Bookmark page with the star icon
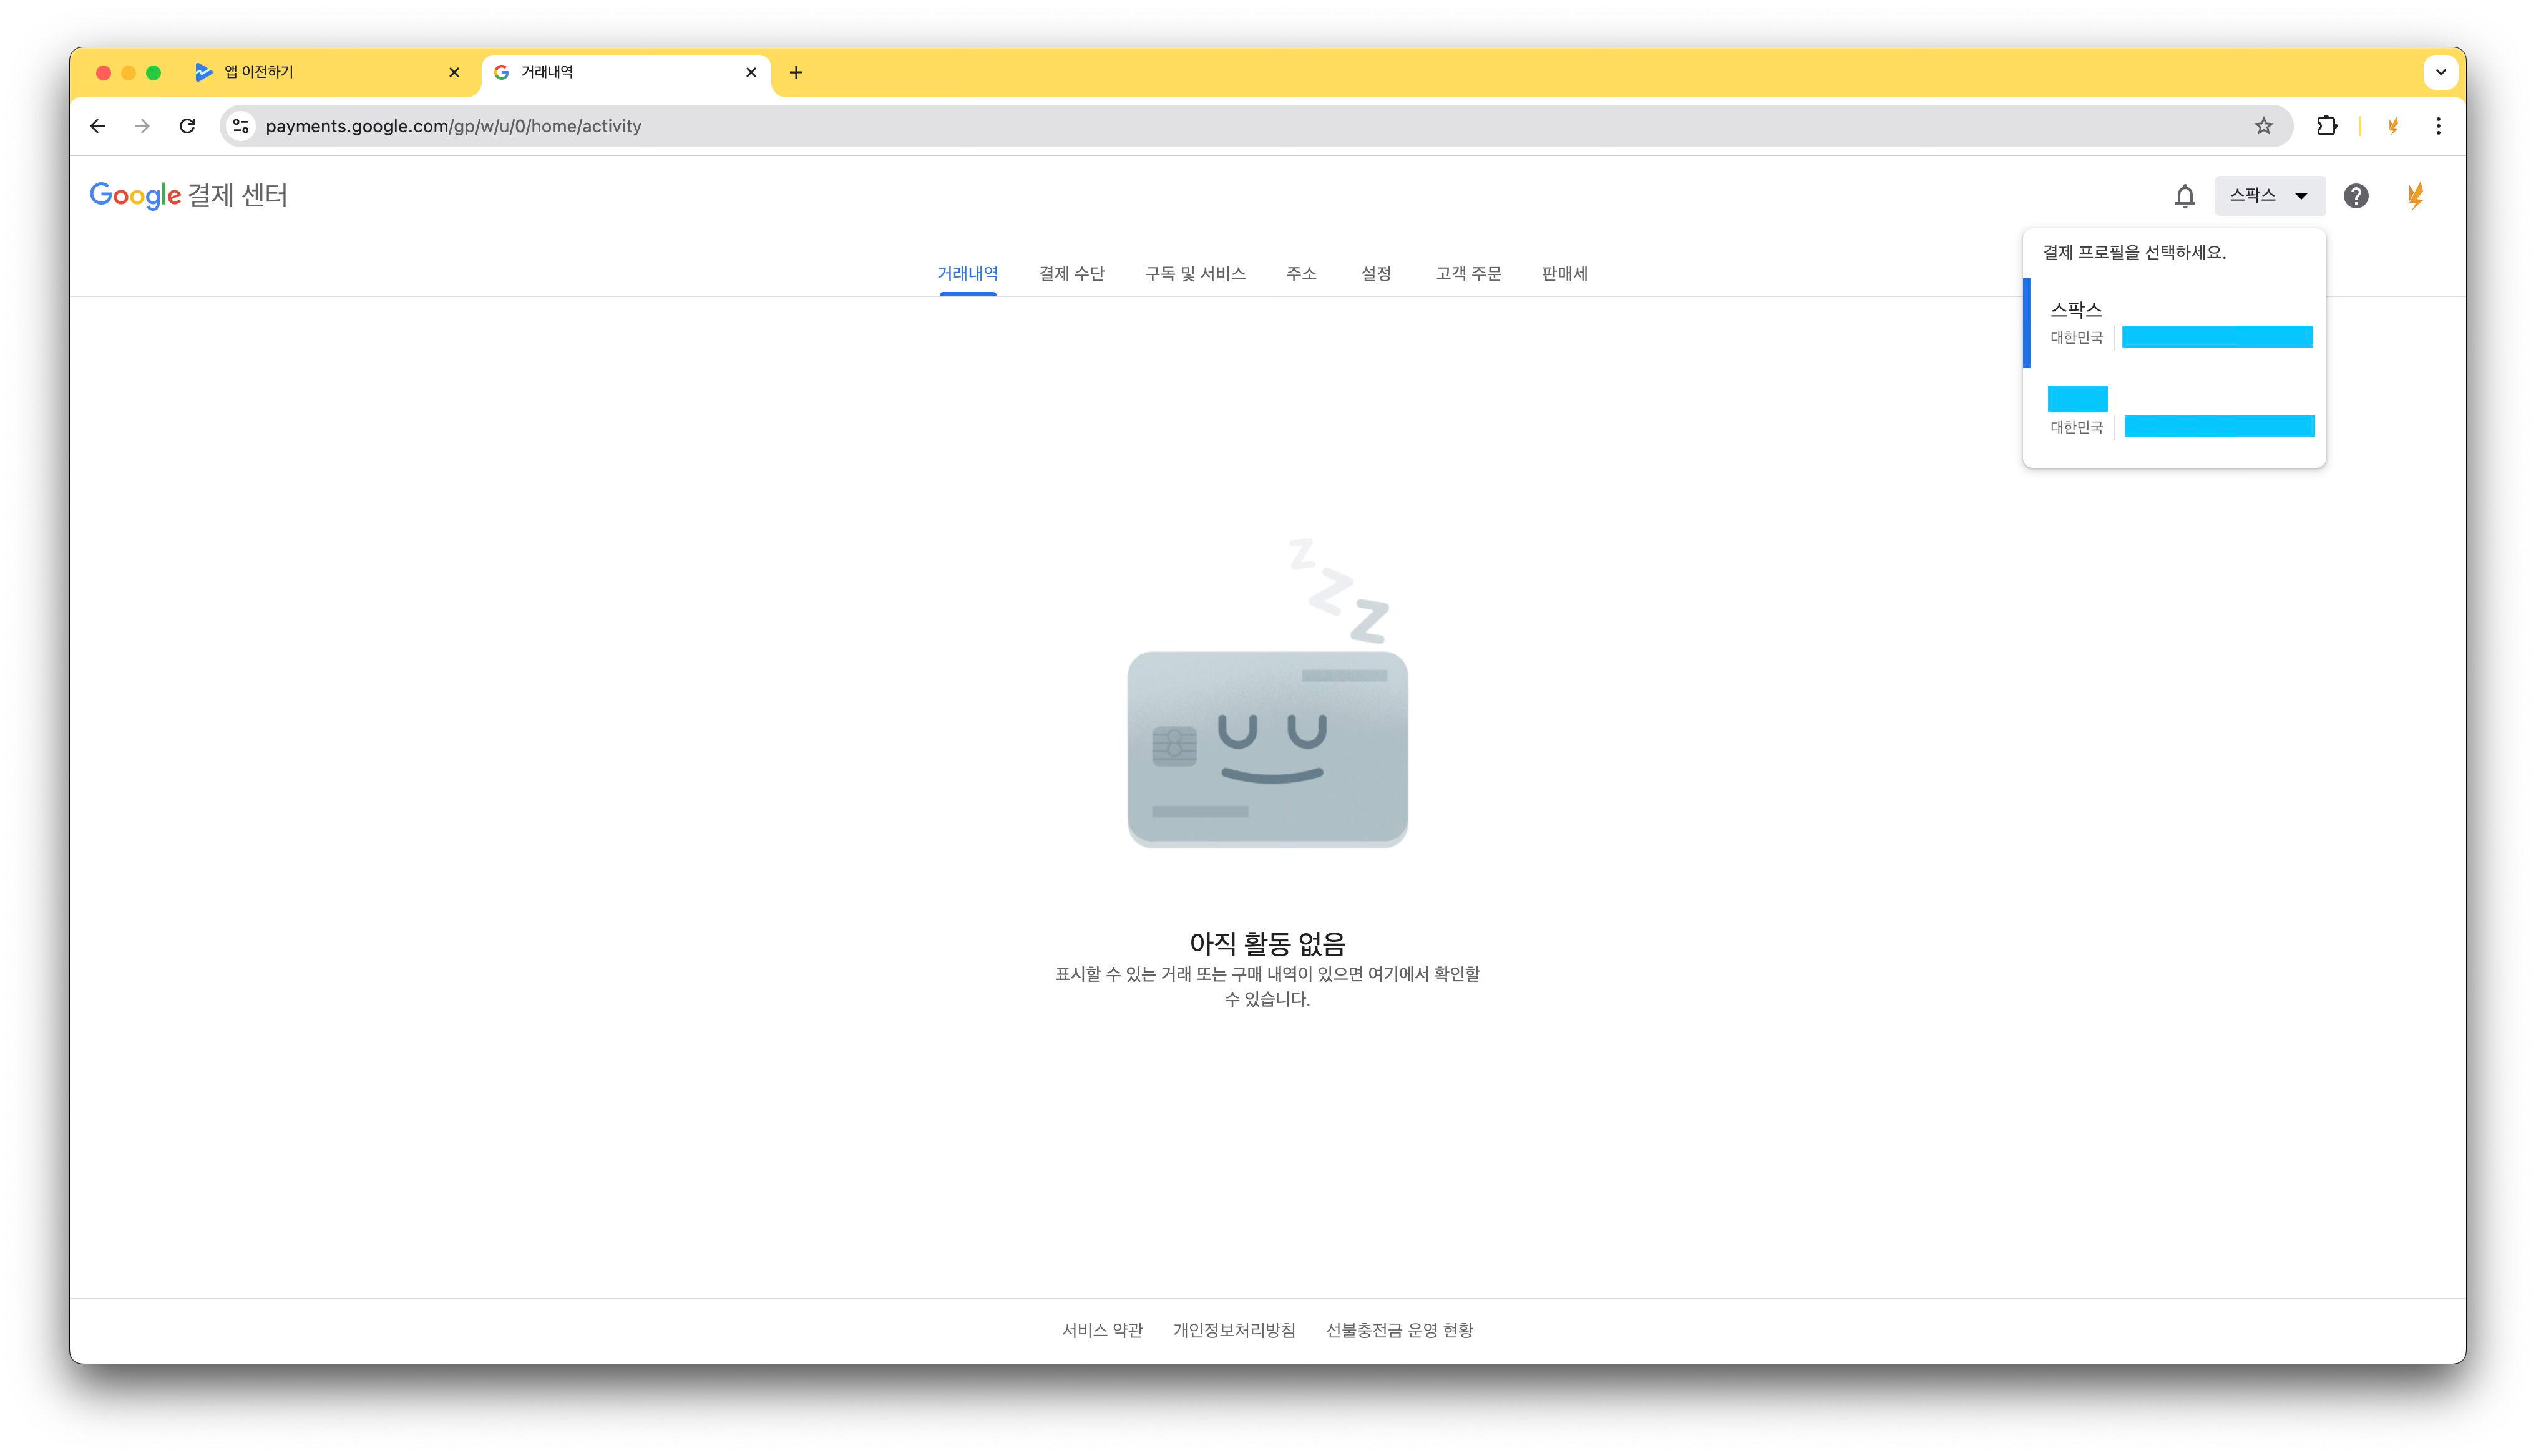 point(2263,126)
